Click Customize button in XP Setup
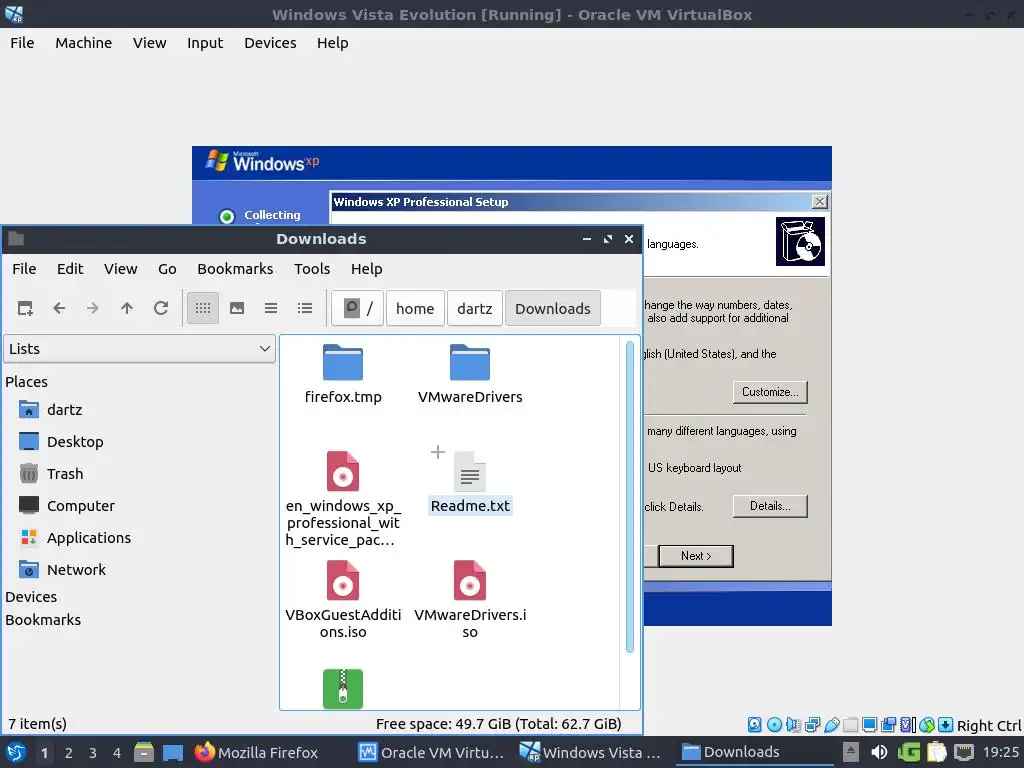The height and width of the screenshot is (768, 1024). [770, 392]
